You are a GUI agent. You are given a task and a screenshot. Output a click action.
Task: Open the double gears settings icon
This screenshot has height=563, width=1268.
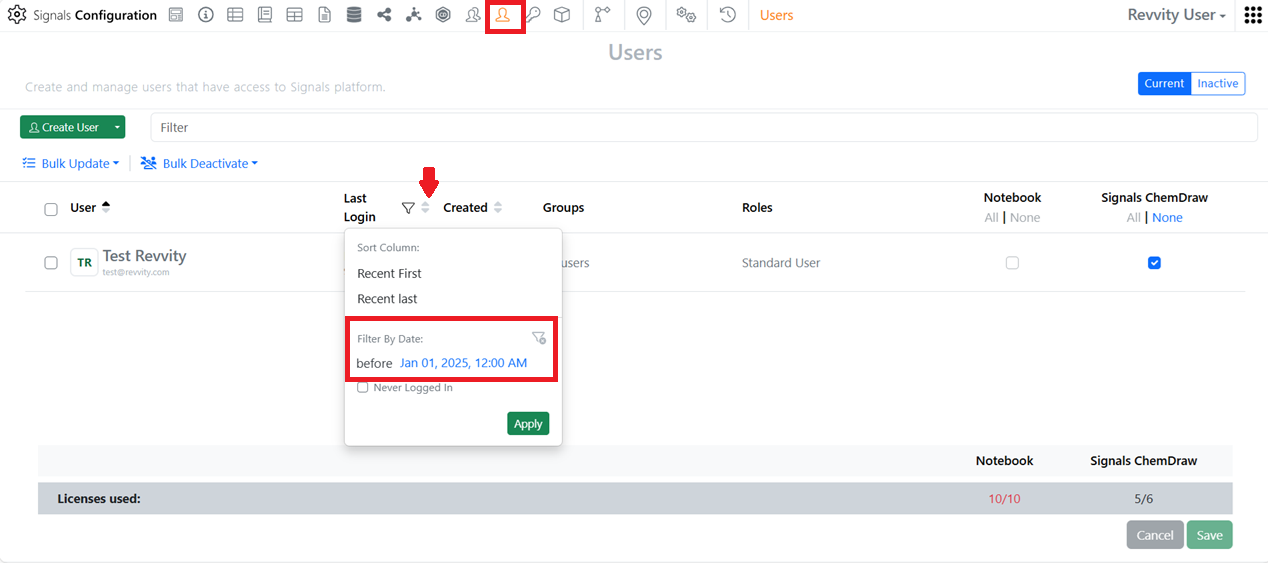click(x=686, y=15)
